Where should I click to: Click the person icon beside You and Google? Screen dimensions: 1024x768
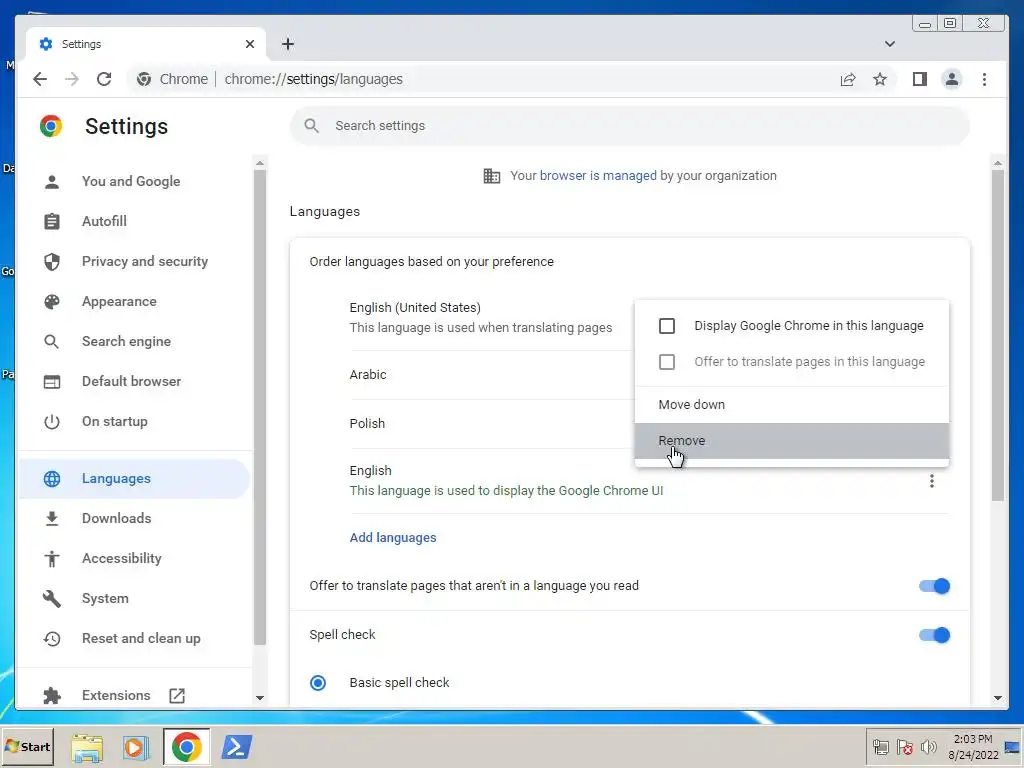(52, 182)
